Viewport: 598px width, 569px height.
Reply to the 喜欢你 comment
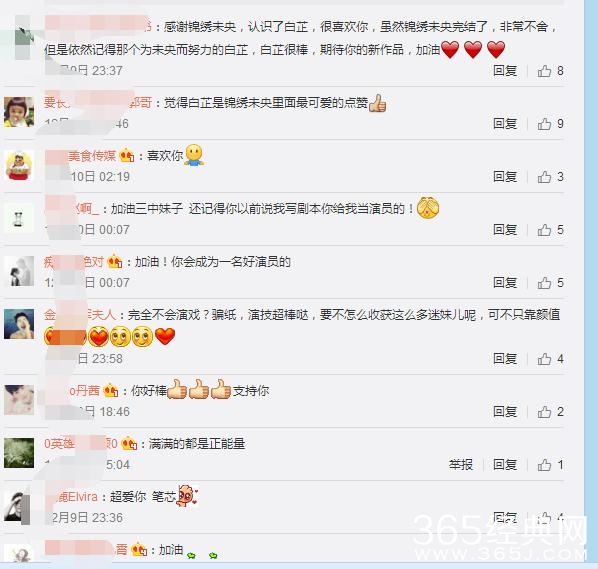click(x=505, y=177)
